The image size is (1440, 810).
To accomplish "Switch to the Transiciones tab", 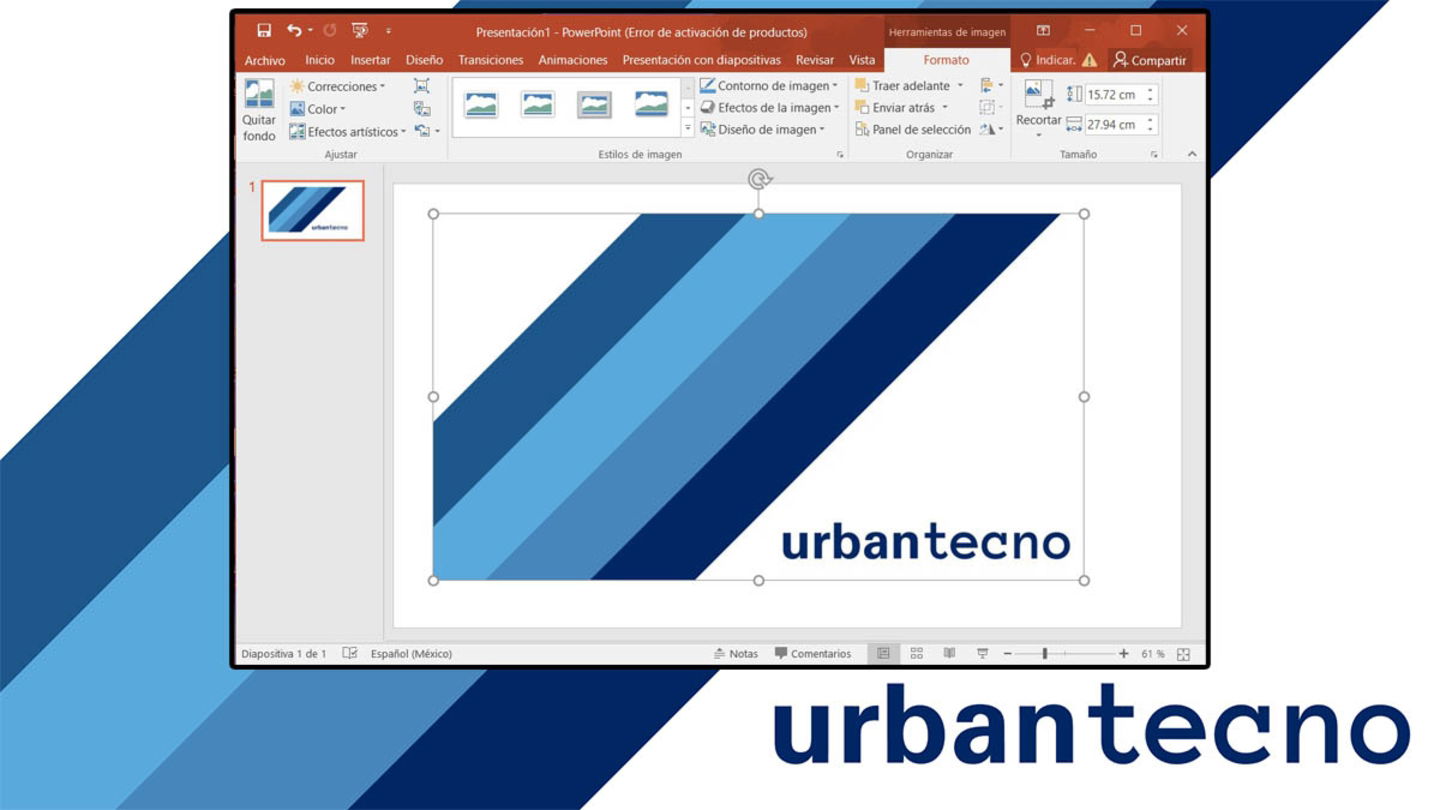I will click(491, 60).
